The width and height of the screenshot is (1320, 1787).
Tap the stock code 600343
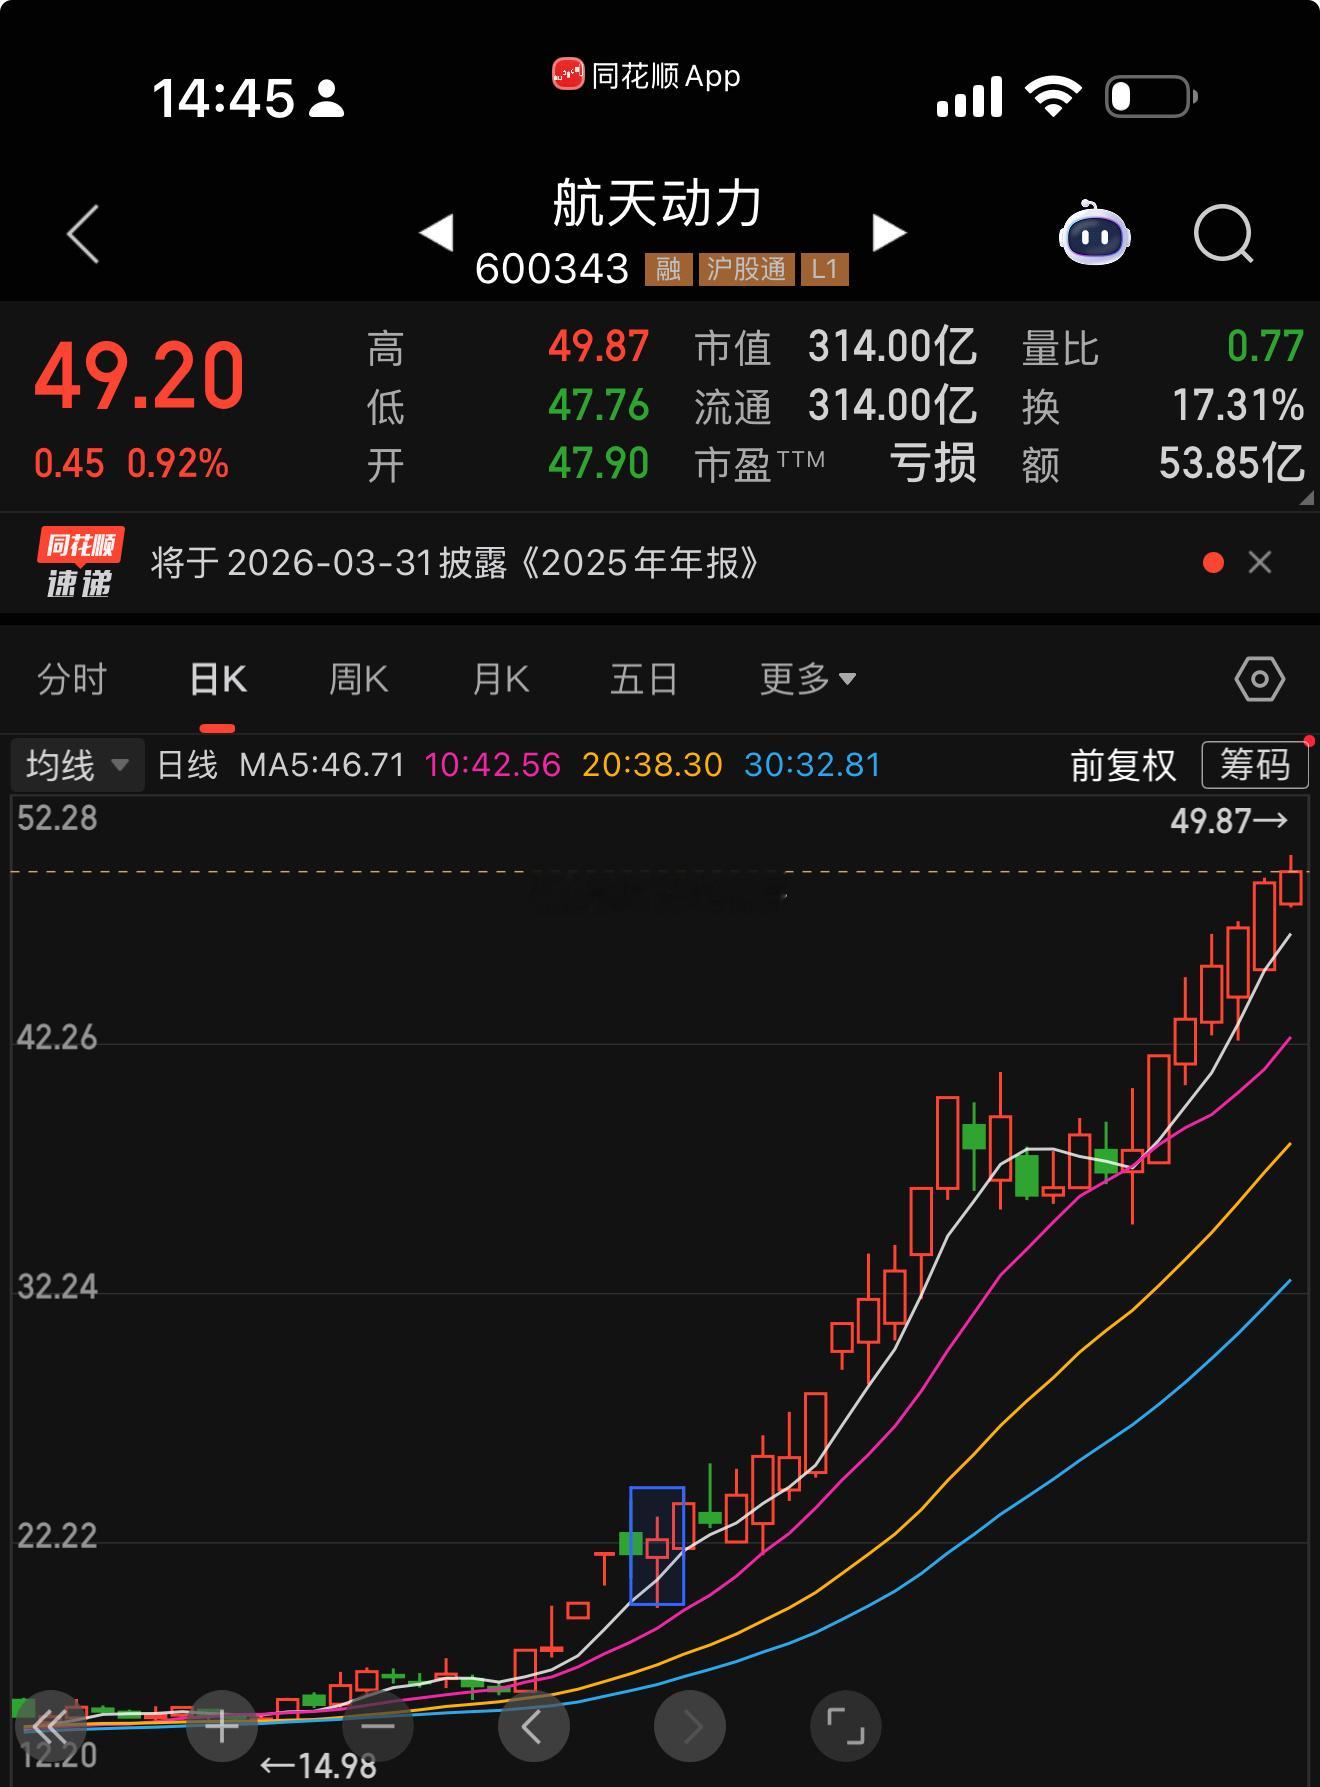coord(552,269)
